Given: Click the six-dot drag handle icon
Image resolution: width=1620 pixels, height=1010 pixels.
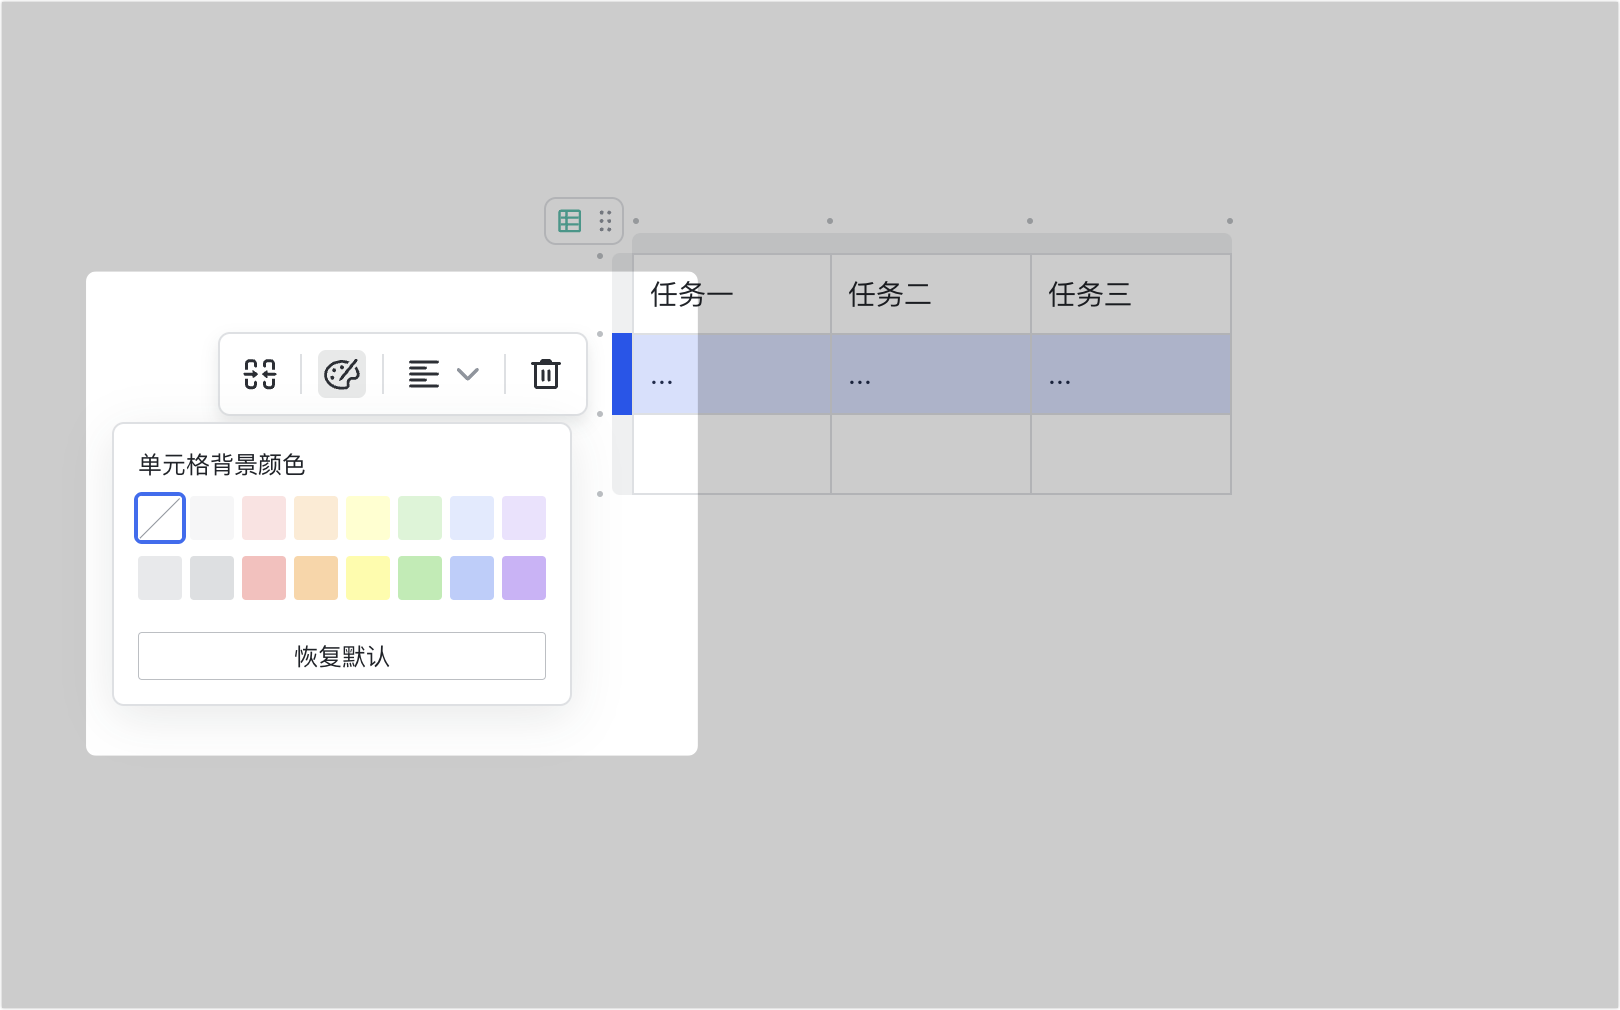Looking at the screenshot, I should 605,221.
